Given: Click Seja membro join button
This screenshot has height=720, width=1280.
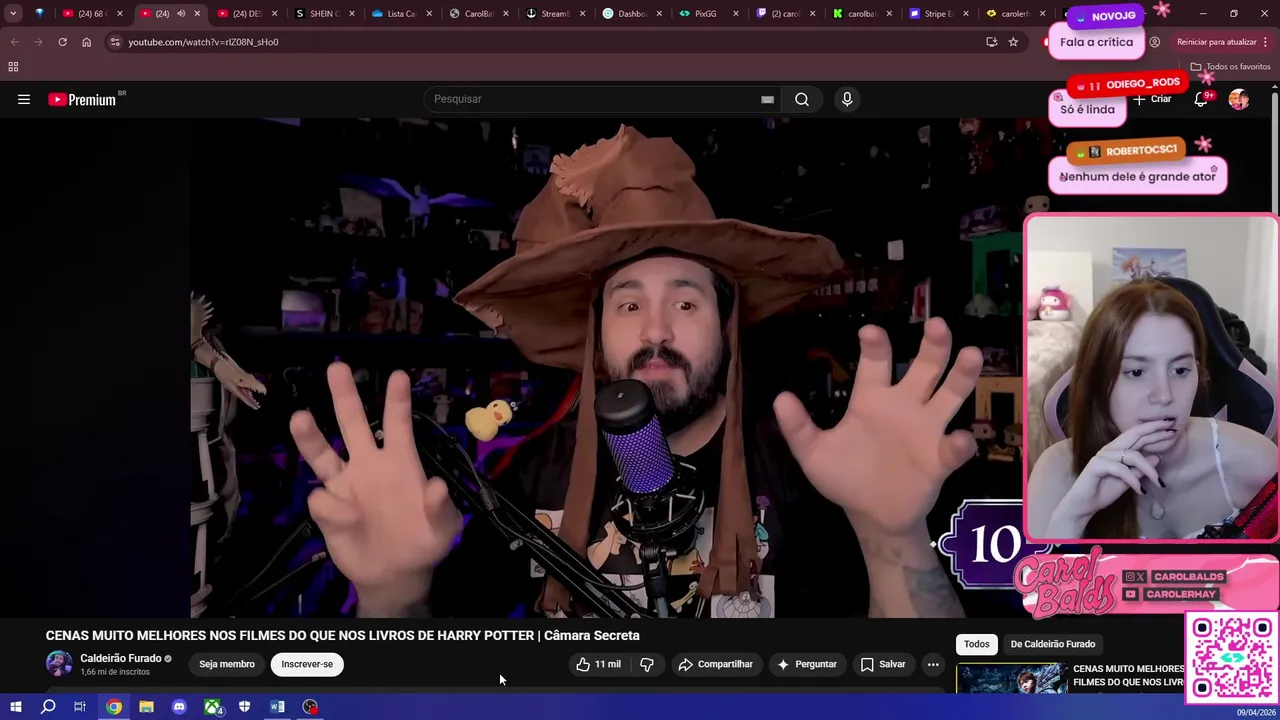Looking at the screenshot, I should tap(227, 664).
